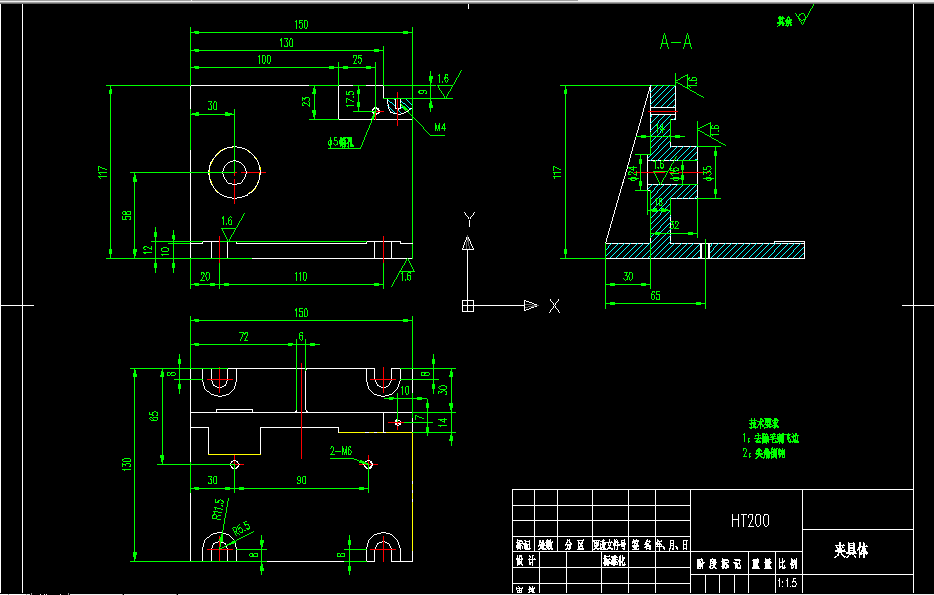Image resolution: width=934 pixels, height=595 pixels.
Task: Click the '18' dimension in section A-A
Action: (x=658, y=203)
